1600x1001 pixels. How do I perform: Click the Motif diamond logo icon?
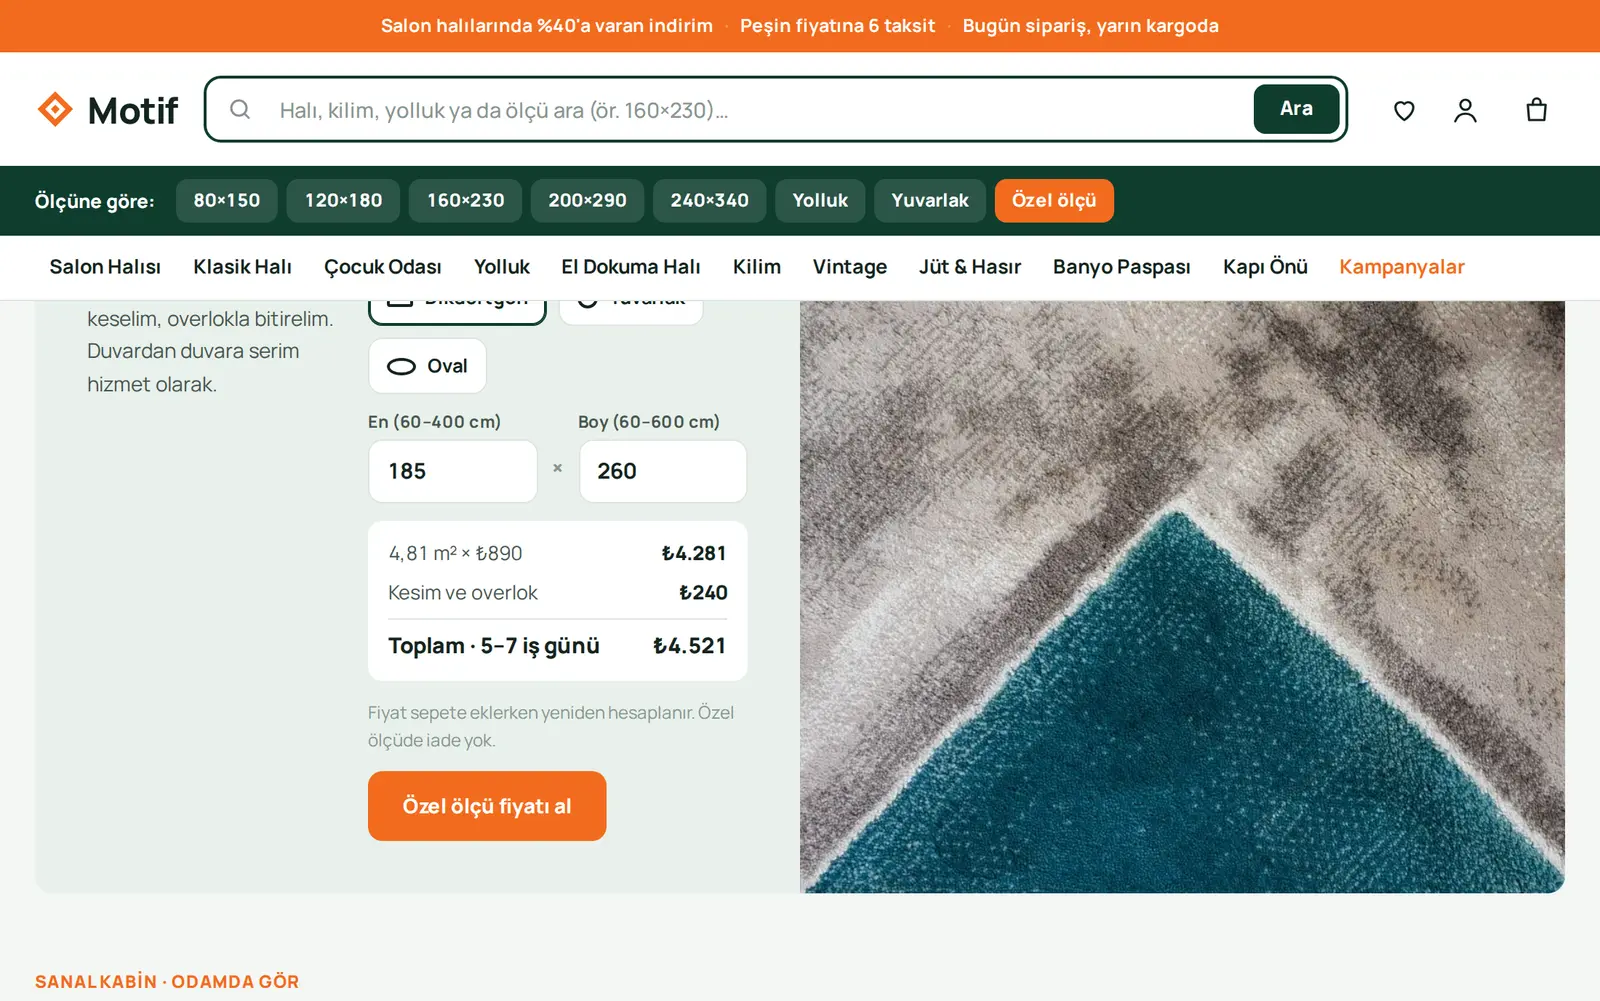55,109
